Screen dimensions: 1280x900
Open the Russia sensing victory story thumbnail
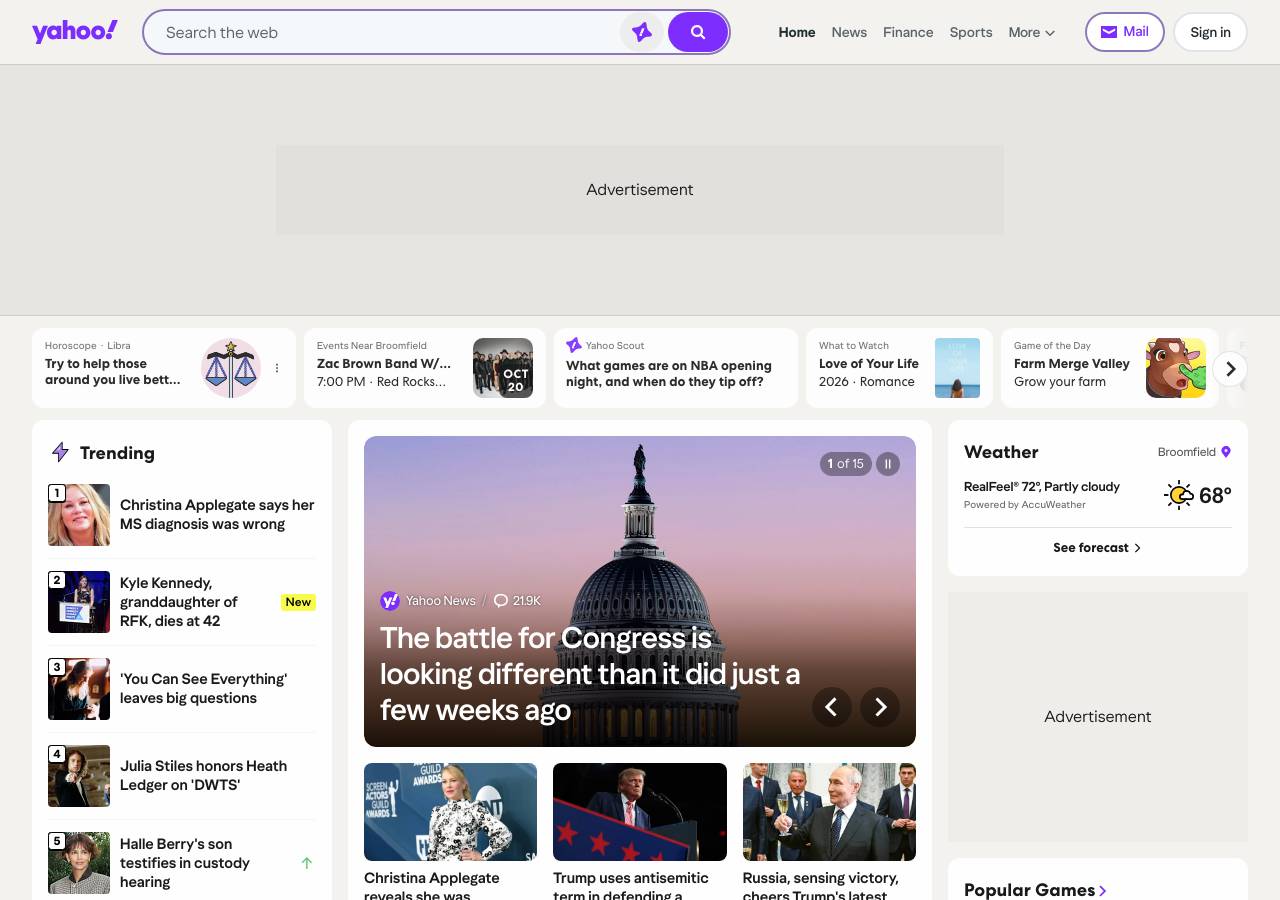tap(829, 812)
